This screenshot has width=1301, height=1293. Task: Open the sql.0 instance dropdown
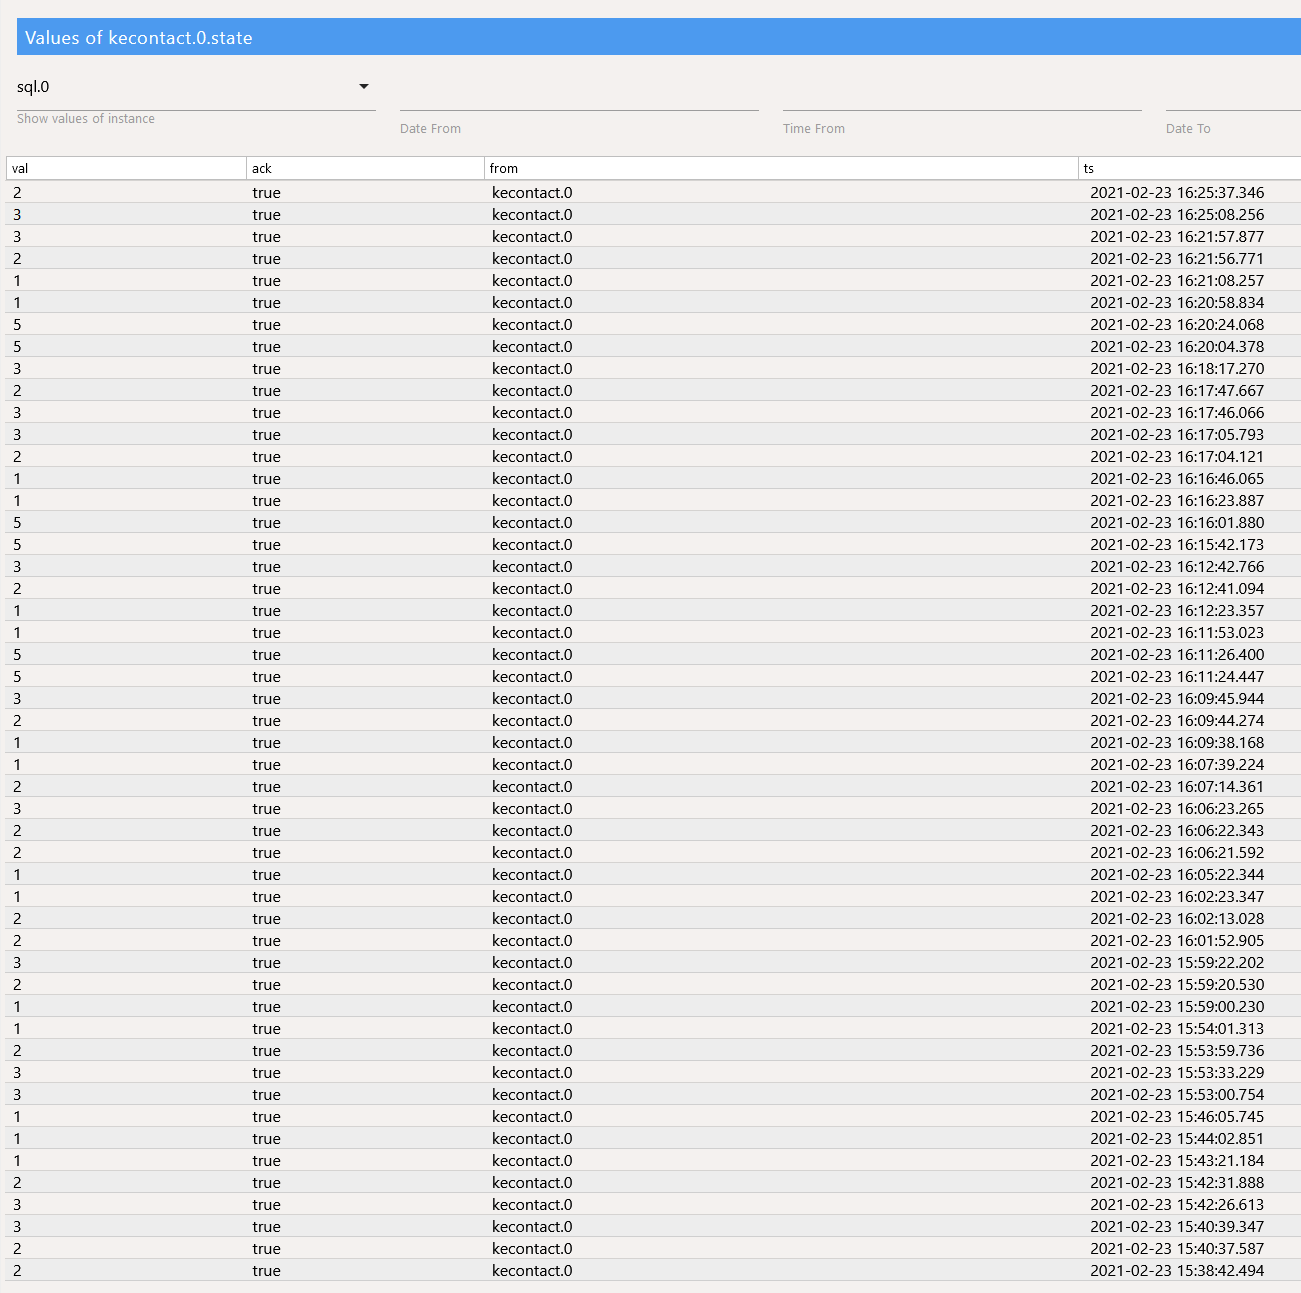click(x=196, y=88)
